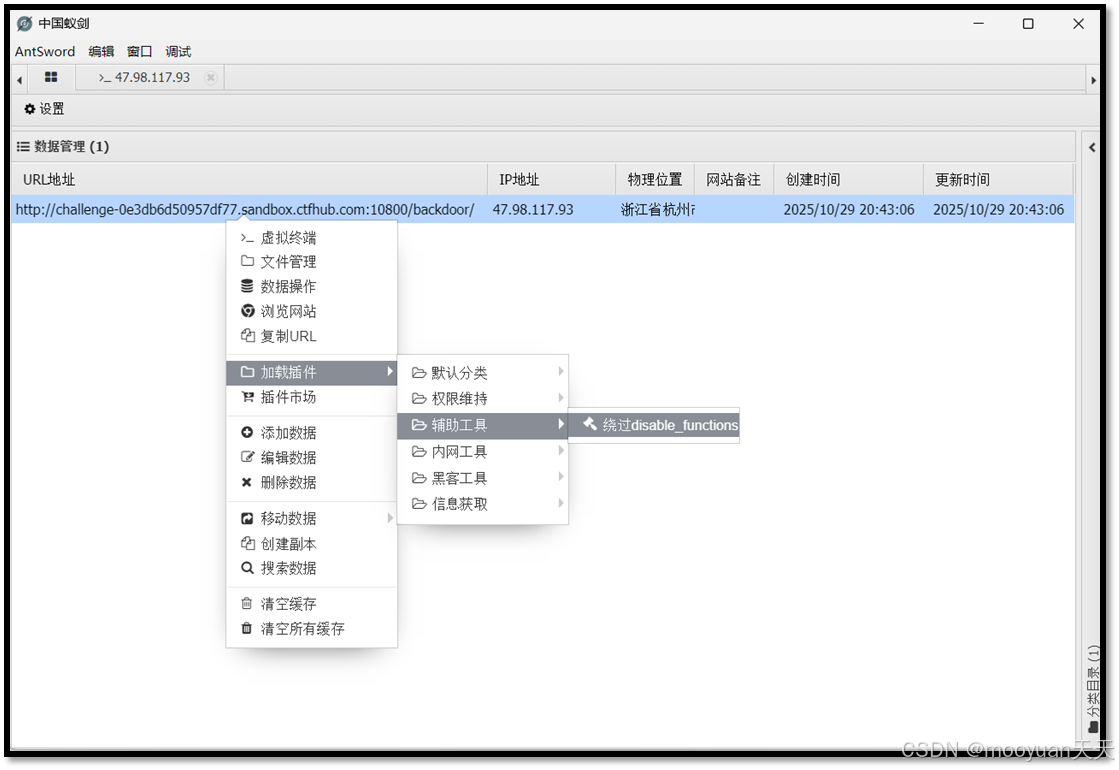Click the folder icon beside 黑客工具
Image resolution: width=1119 pixels, height=770 pixels.
(419, 478)
